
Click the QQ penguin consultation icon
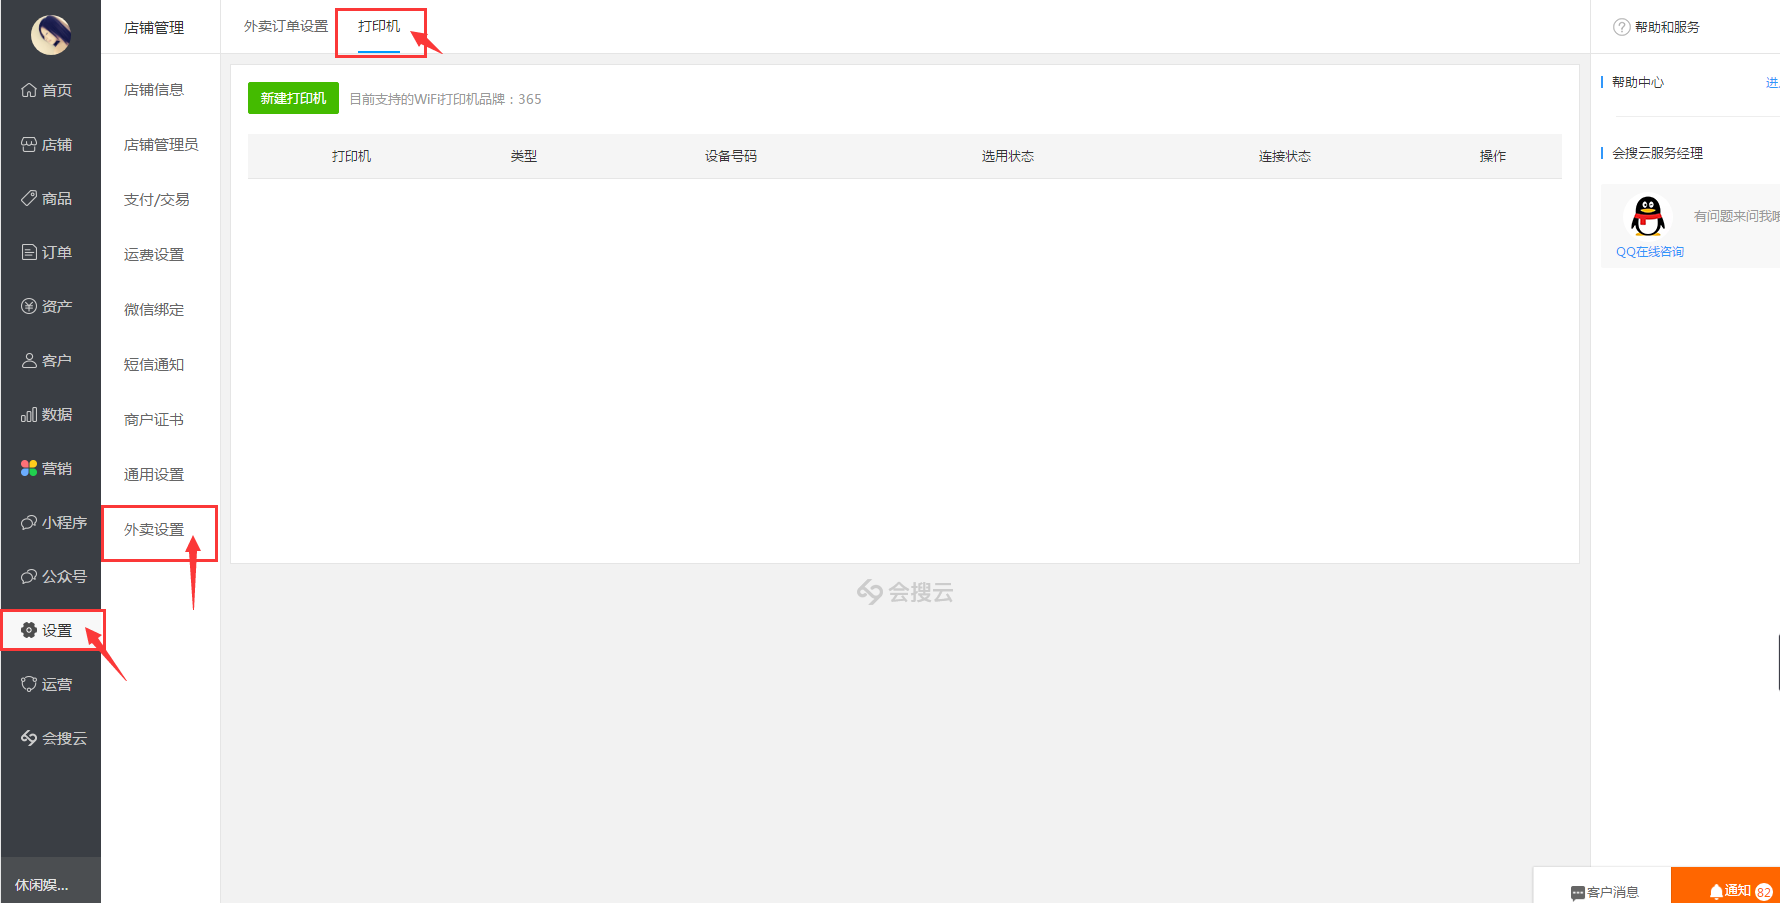coord(1648,216)
